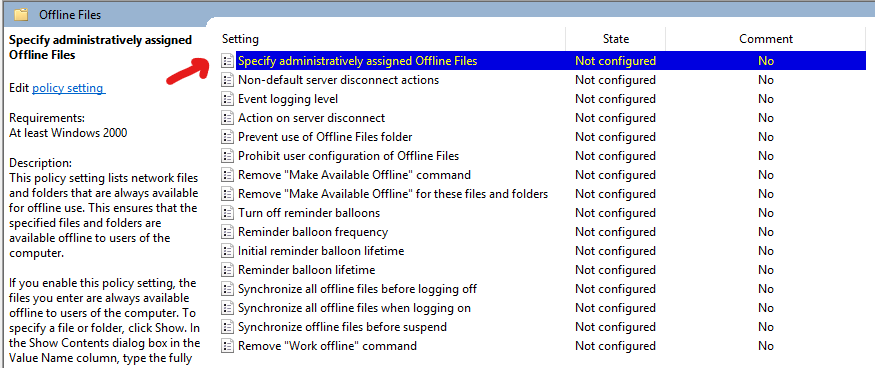This screenshot has width=875, height=368.
Task: Sort list by the Setting column header
Action: point(240,39)
